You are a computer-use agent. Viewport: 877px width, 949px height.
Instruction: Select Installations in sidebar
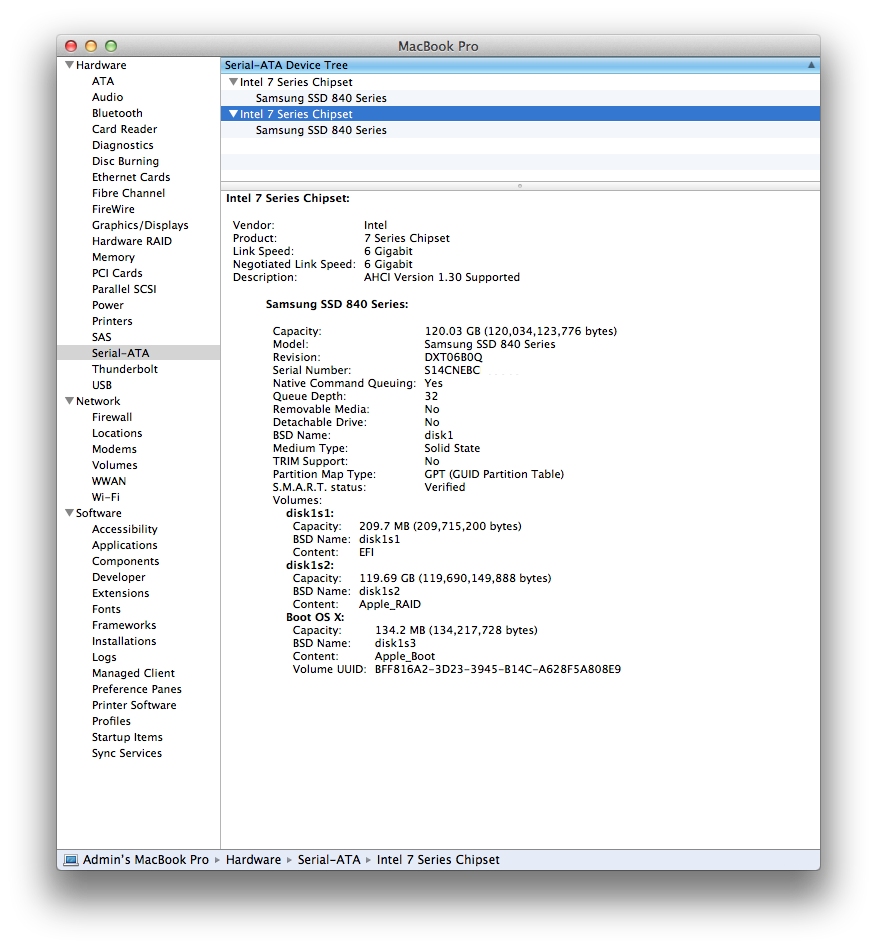coord(124,641)
